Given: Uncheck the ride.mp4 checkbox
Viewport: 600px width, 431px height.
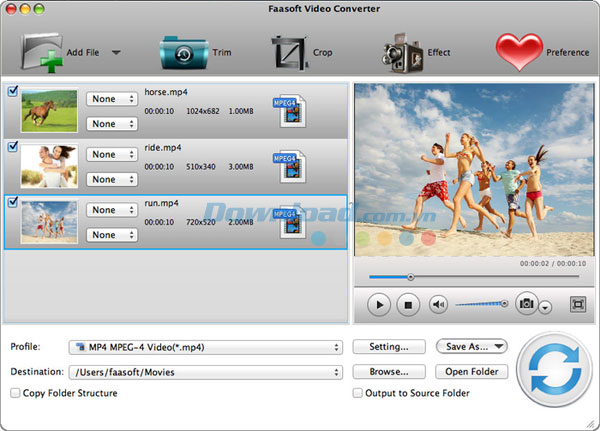Looking at the screenshot, I should (x=13, y=146).
